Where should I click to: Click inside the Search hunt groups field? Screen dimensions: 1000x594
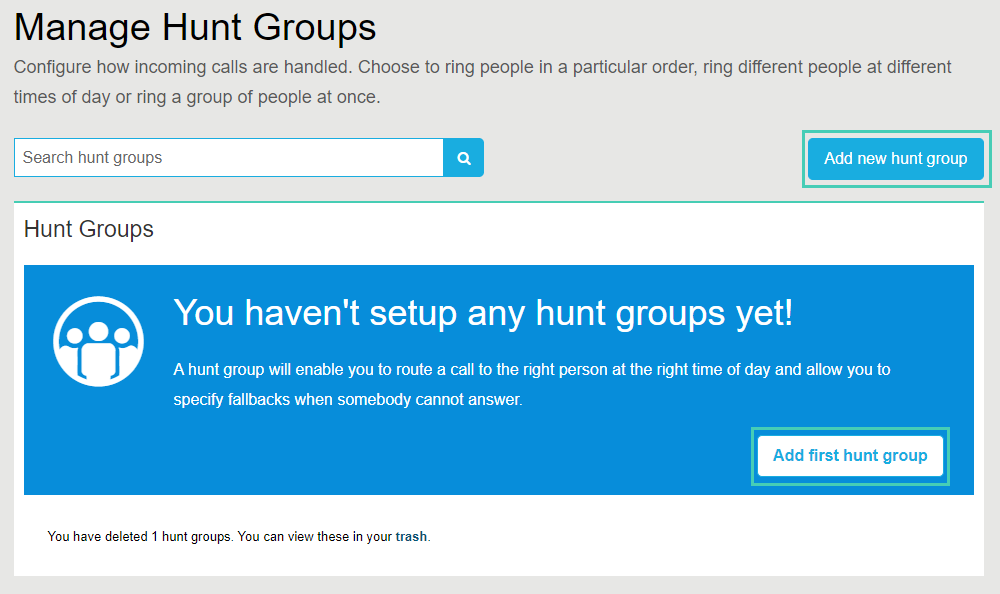coord(227,157)
